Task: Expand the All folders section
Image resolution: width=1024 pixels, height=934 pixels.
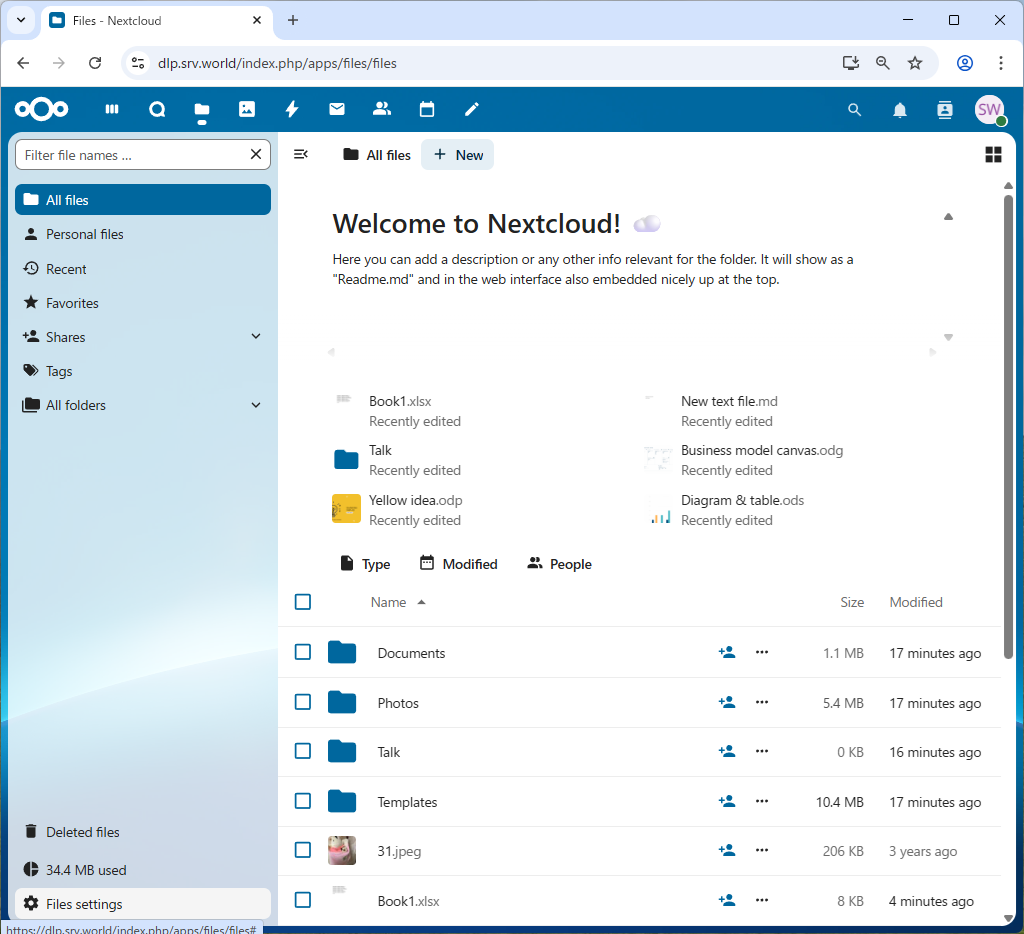Action: [256, 404]
